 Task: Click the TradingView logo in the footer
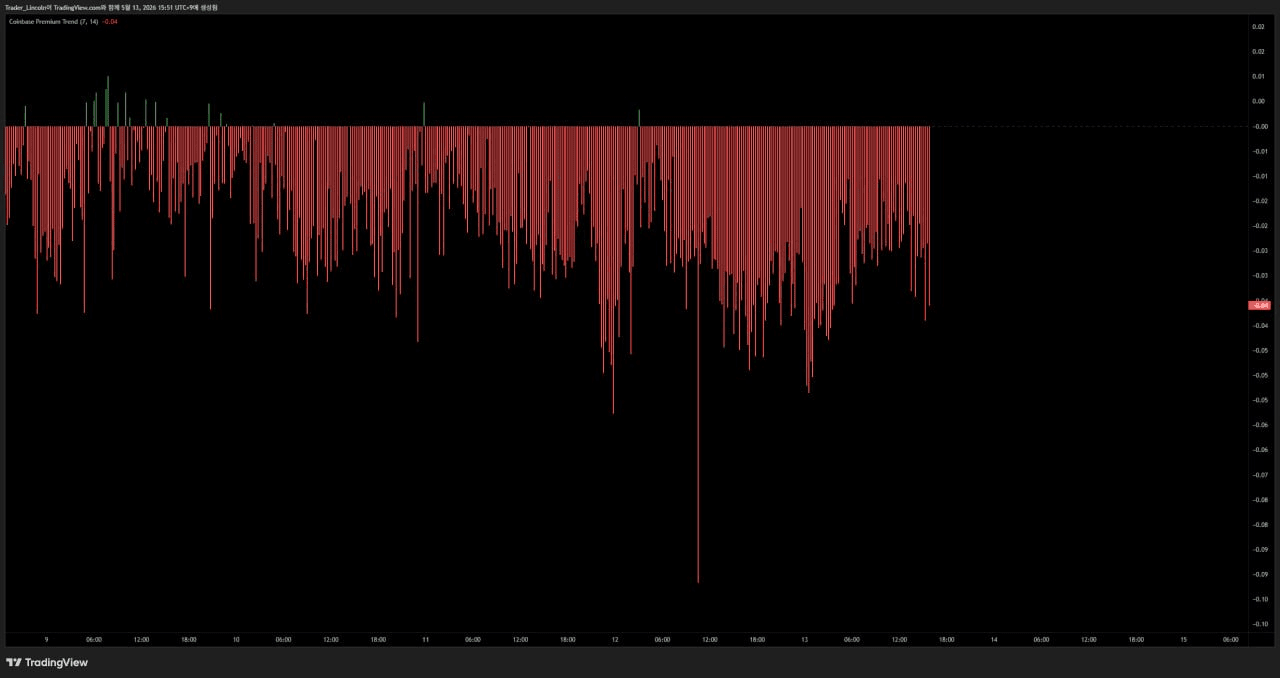click(x=47, y=662)
